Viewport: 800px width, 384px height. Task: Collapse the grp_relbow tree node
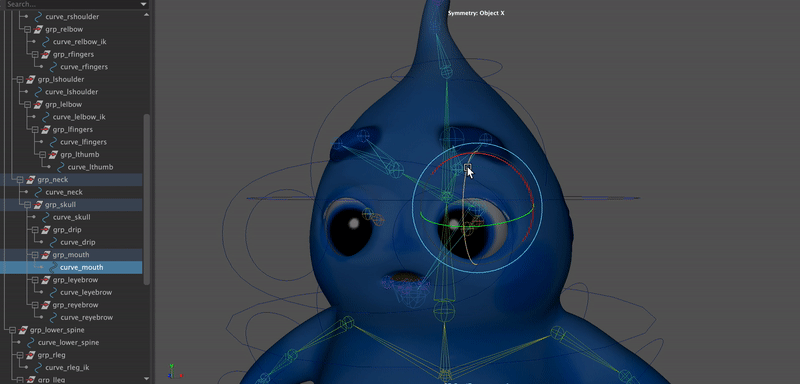coord(28,29)
